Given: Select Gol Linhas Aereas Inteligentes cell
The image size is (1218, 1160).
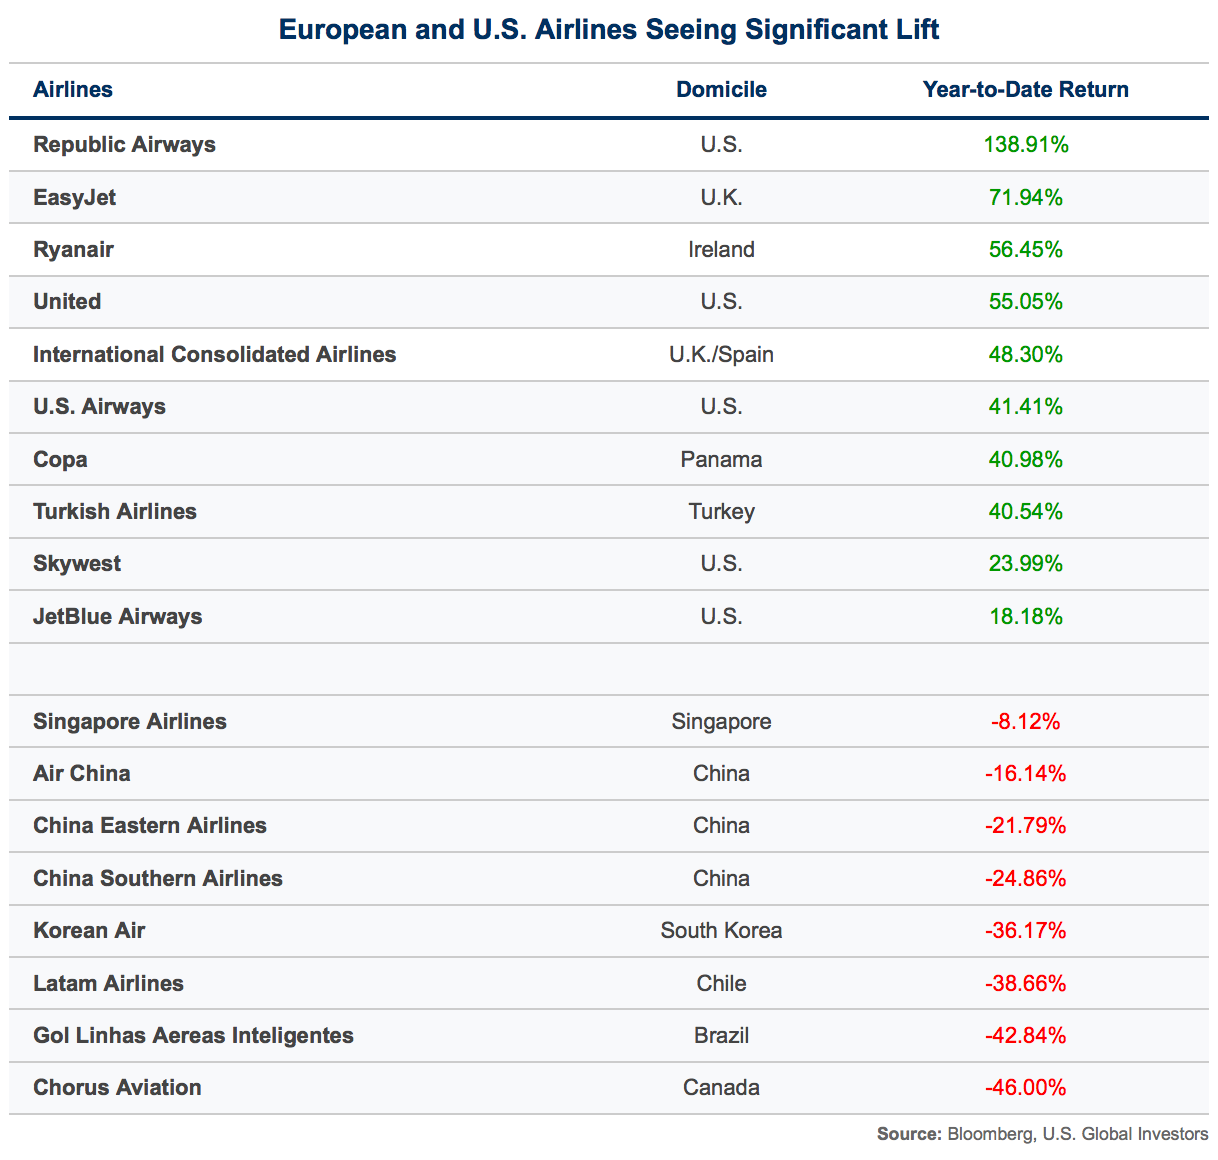Looking at the screenshot, I should point(193,1036).
